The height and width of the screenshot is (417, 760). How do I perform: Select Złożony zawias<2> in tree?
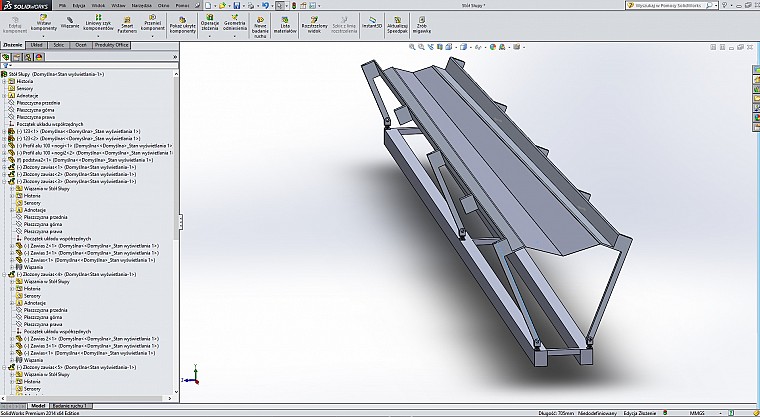click(77, 174)
